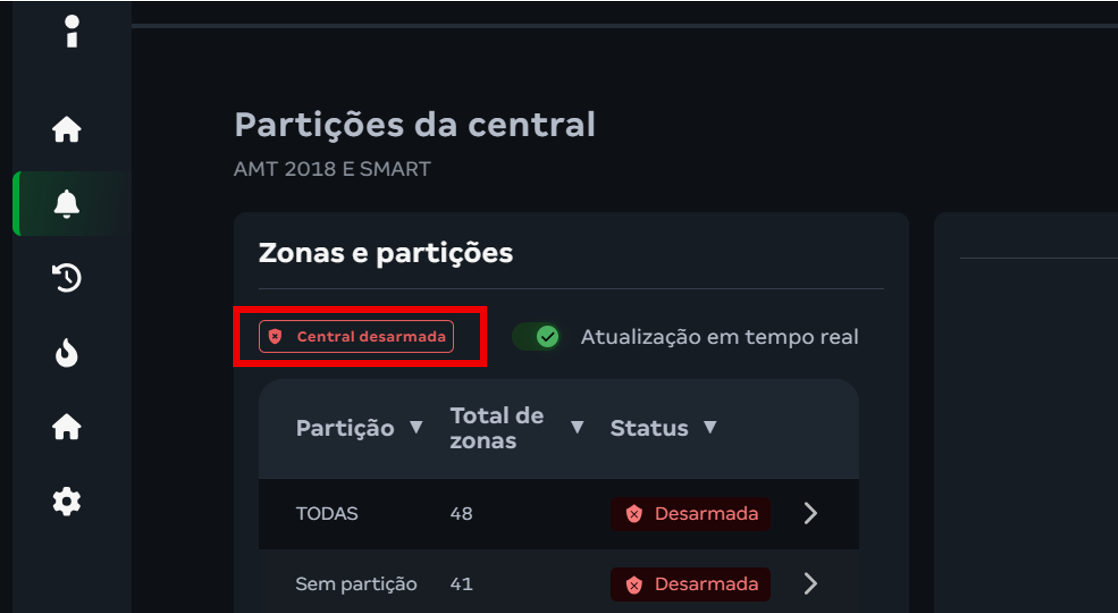Click Desarmada badge in the TODAS row

point(691,514)
